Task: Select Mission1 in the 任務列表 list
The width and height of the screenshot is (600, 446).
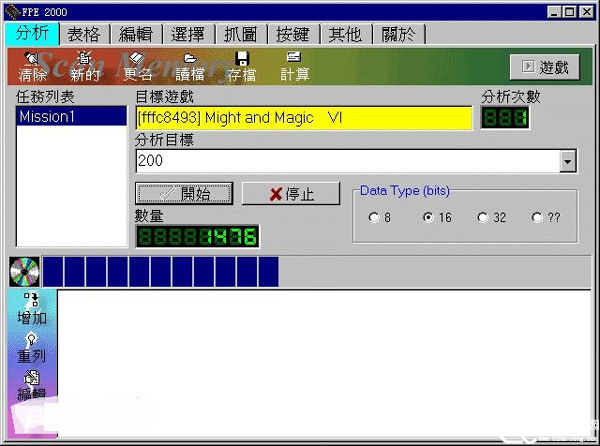Action: point(72,116)
